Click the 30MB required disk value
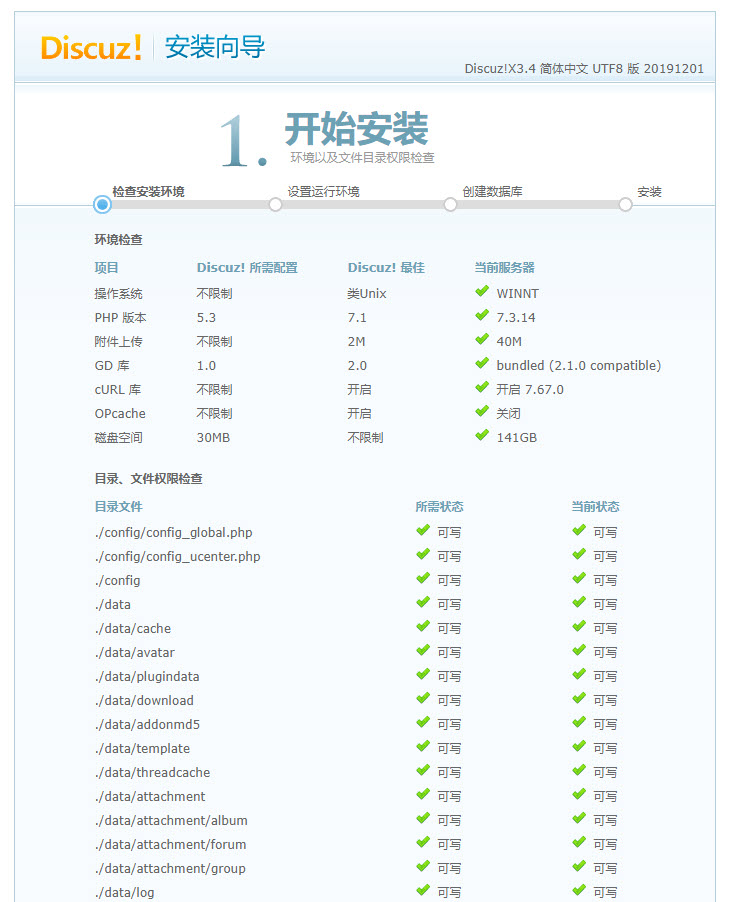This screenshot has width=739, height=902. tap(213, 438)
